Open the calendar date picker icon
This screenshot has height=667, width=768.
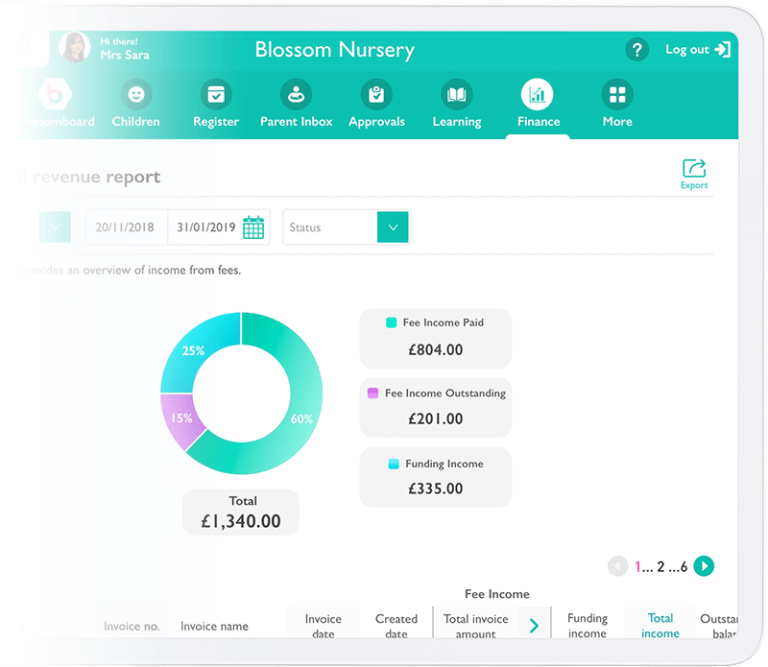pyautogui.click(x=254, y=227)
